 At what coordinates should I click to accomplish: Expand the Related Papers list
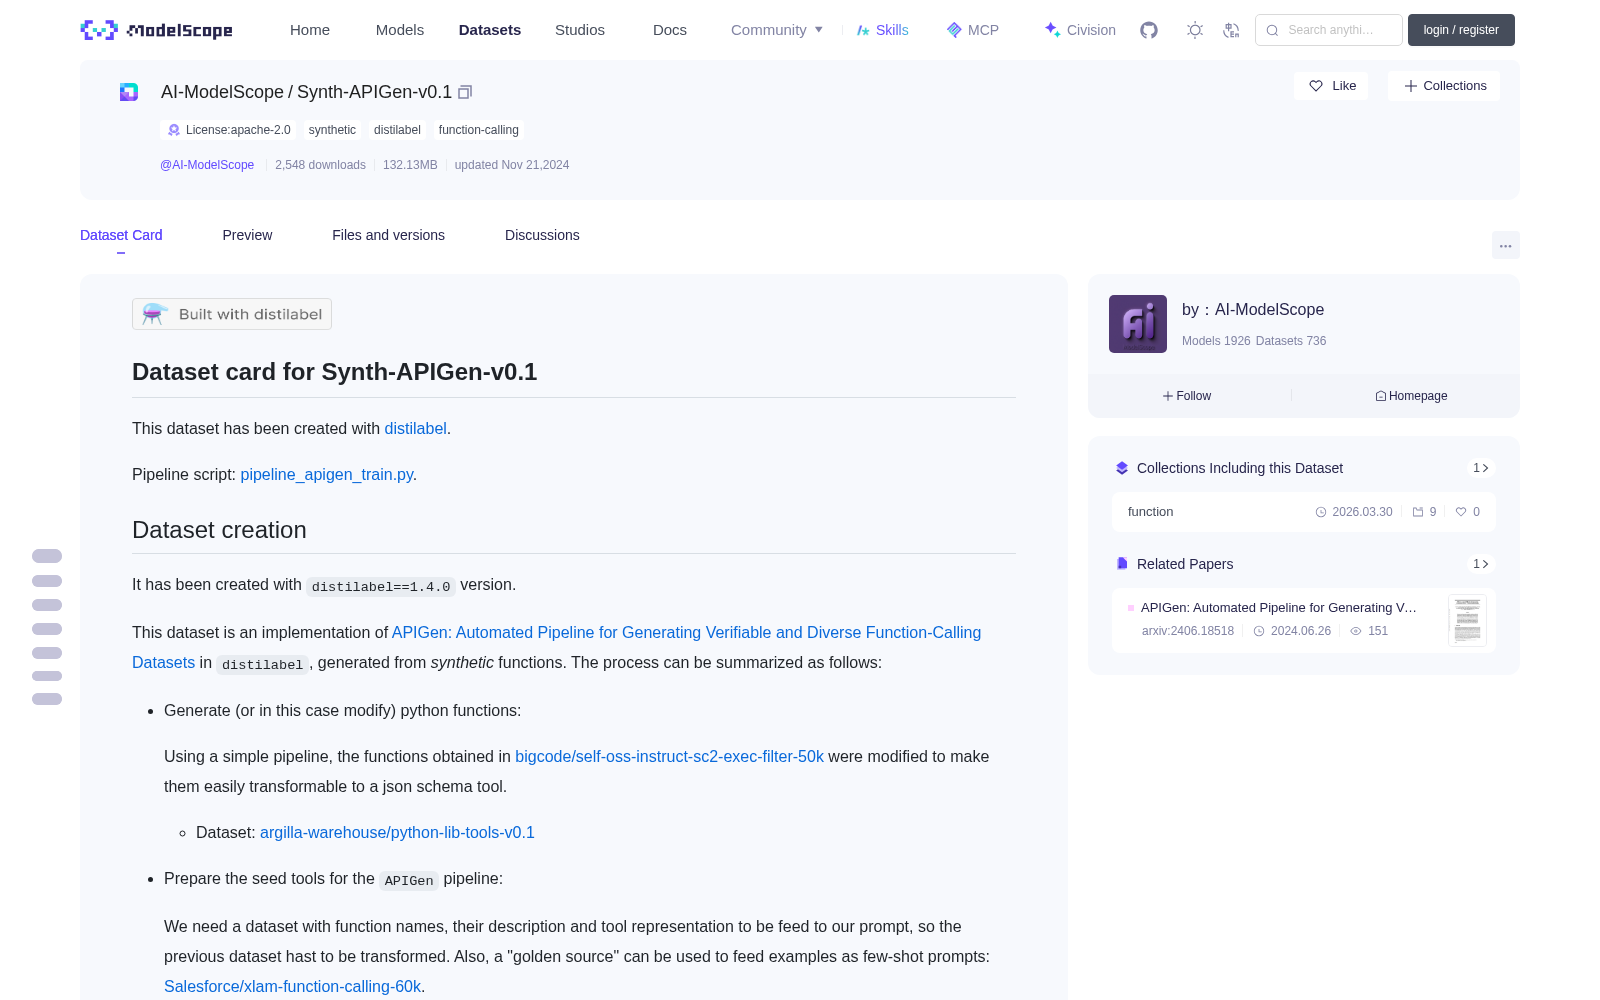pos(1480,564)
